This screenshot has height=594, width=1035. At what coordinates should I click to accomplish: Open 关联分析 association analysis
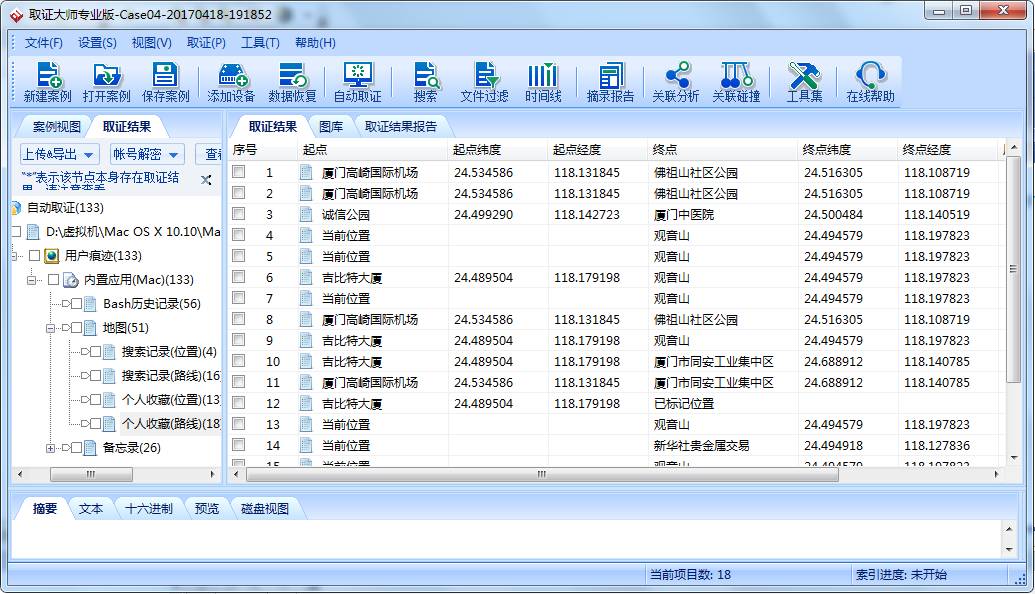point(676,82)
